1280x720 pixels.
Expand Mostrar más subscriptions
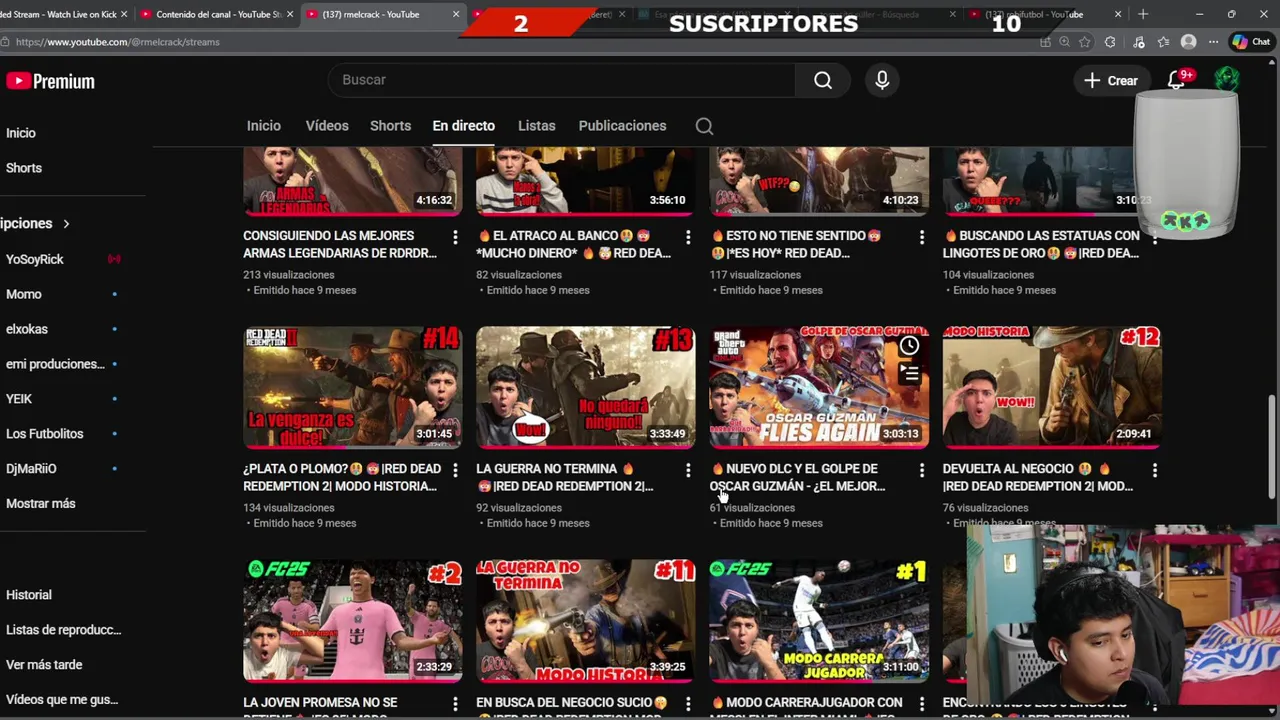click(x=40, y=504)
